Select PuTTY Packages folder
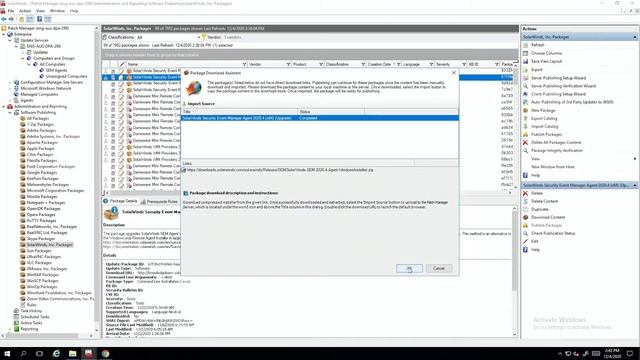The image size is (640, 360). pos(41,220)
